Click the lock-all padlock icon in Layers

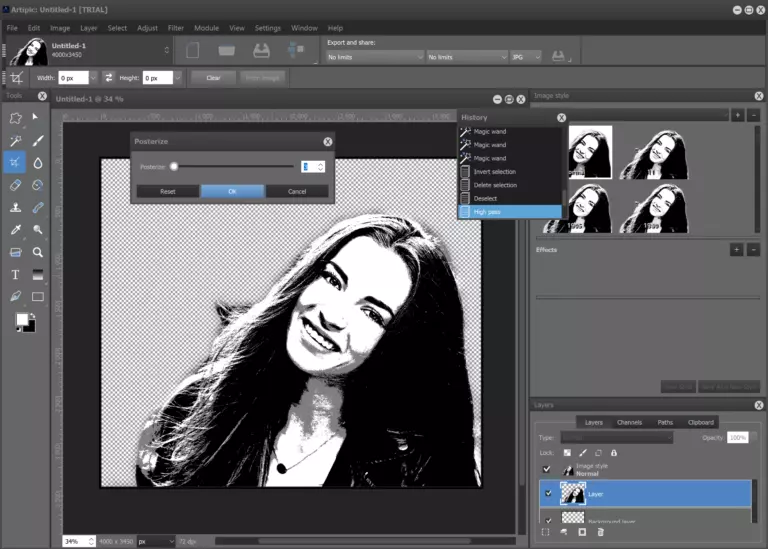coord(614,453)
